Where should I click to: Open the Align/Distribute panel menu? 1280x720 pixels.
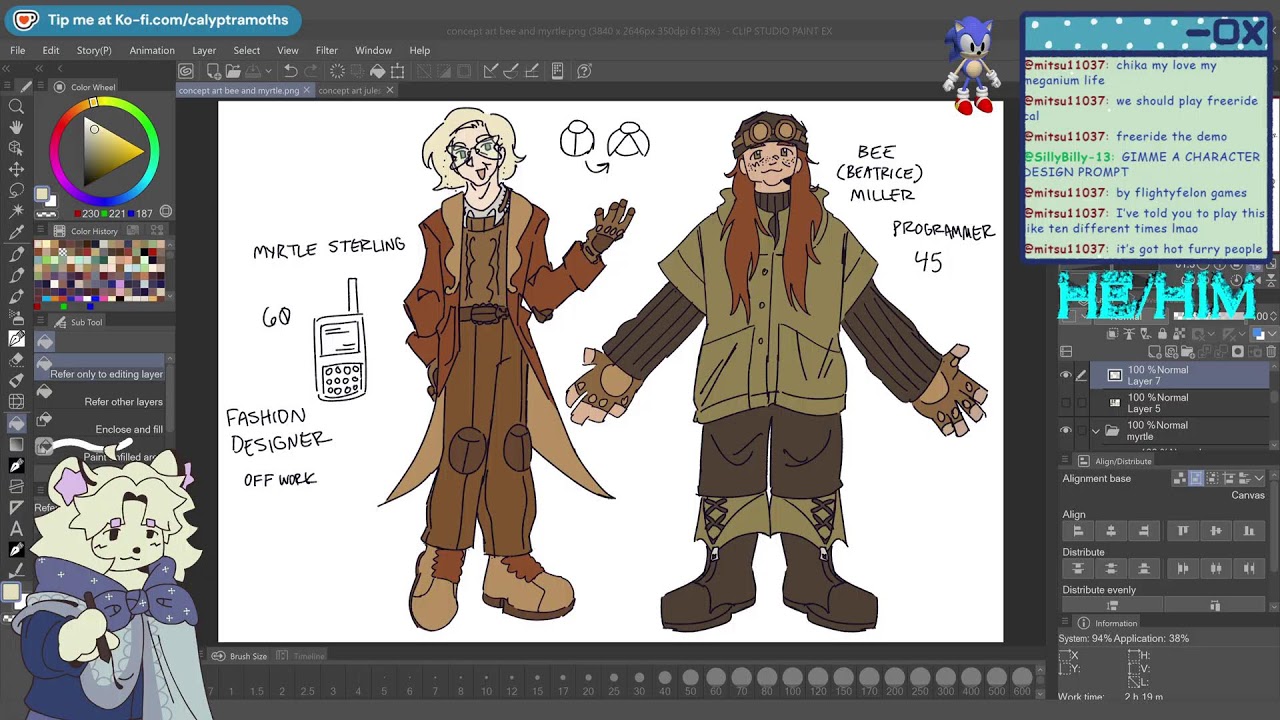coord(1066,461)
